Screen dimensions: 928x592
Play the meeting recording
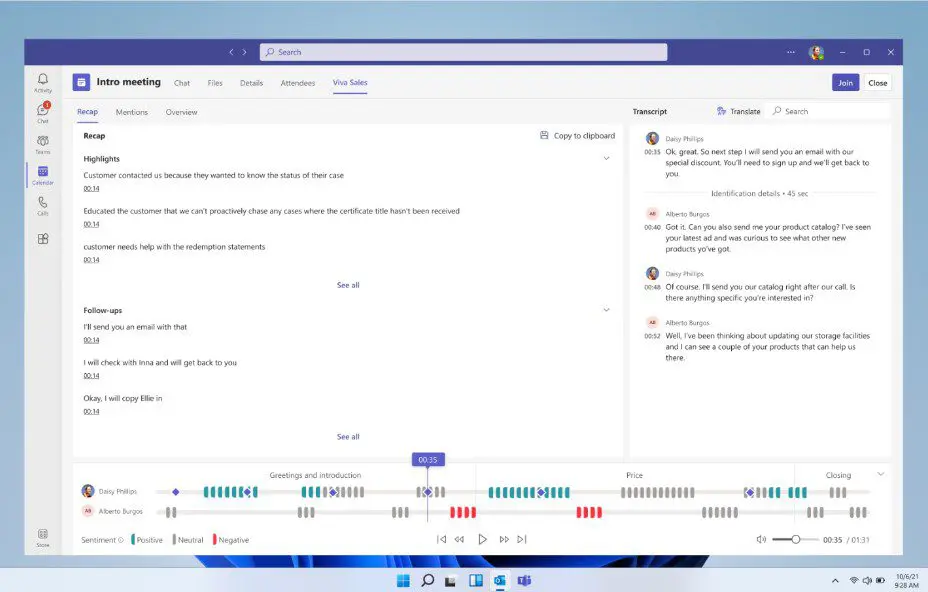[x=482, y=539]
